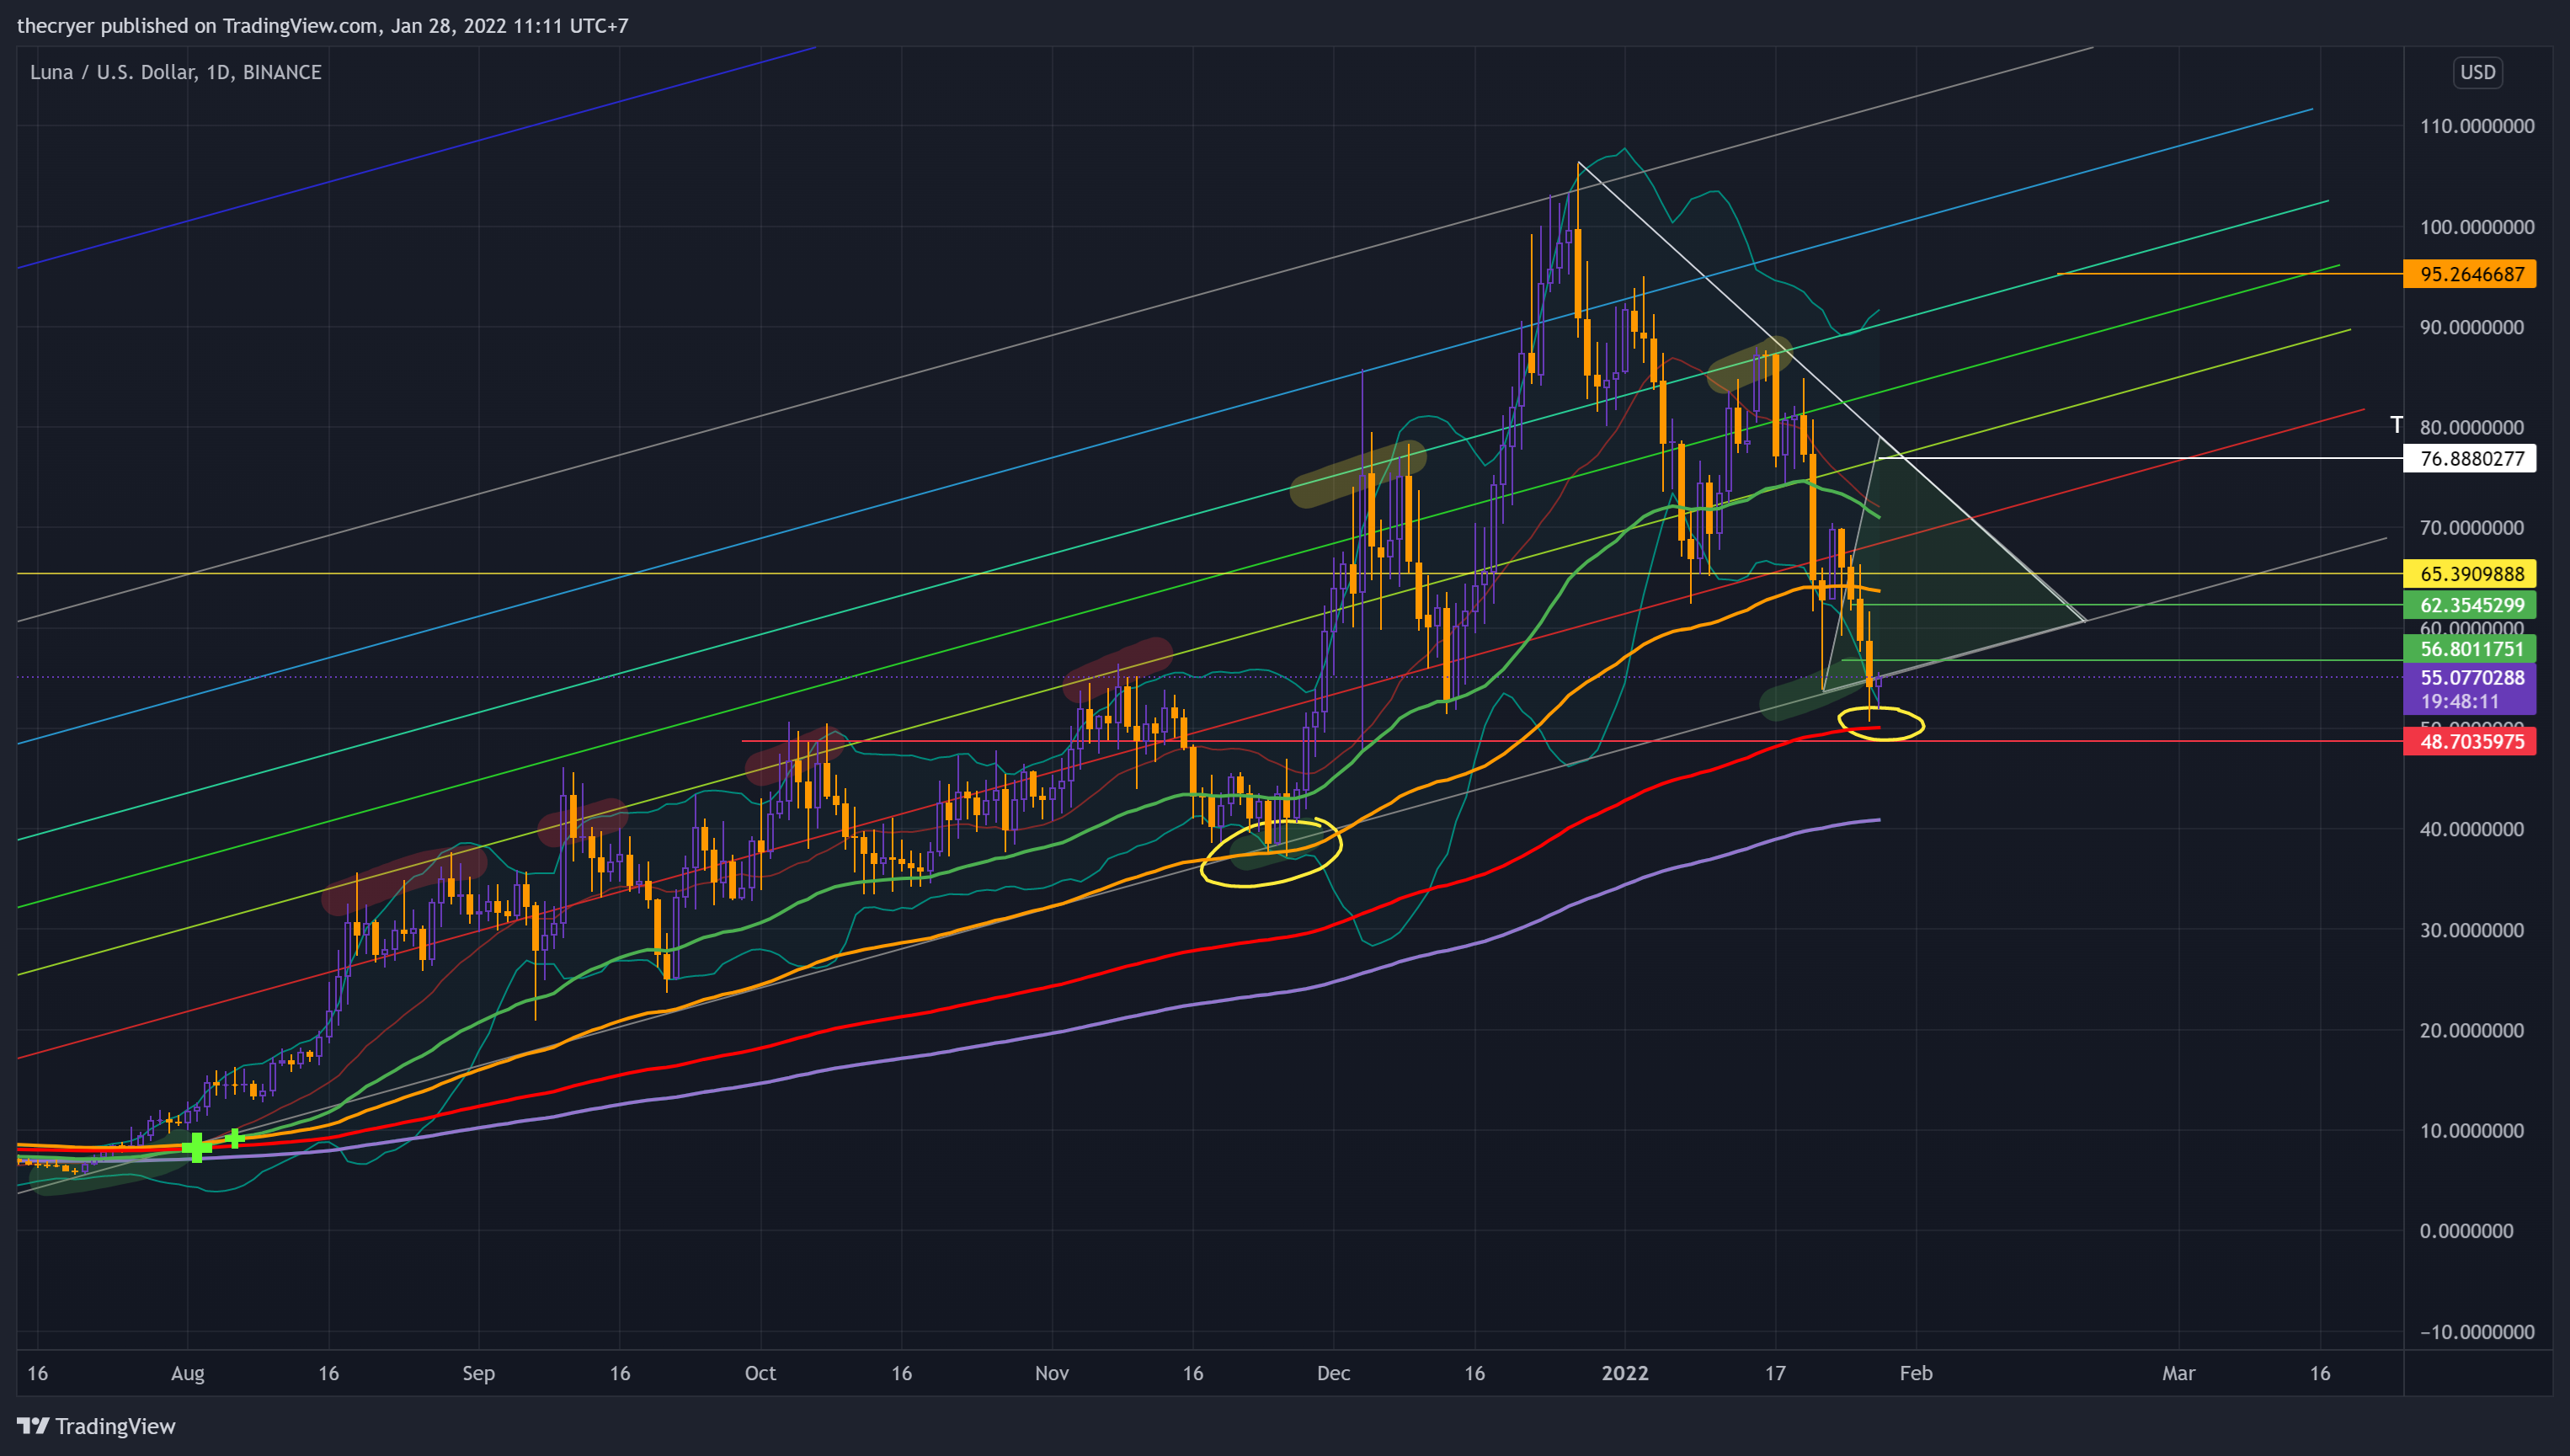
Task: Click the 40.0000000 price axis label
Action: [2471, 829]
